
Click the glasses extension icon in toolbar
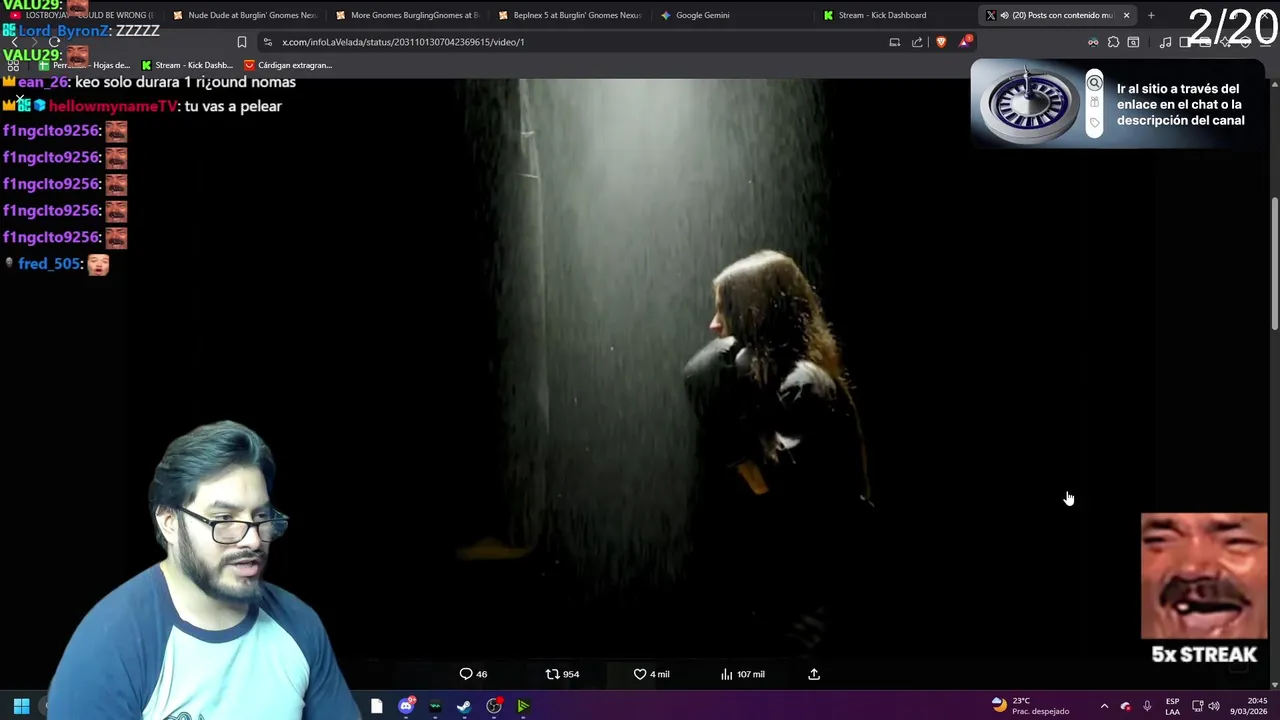tap(1093, 42)
